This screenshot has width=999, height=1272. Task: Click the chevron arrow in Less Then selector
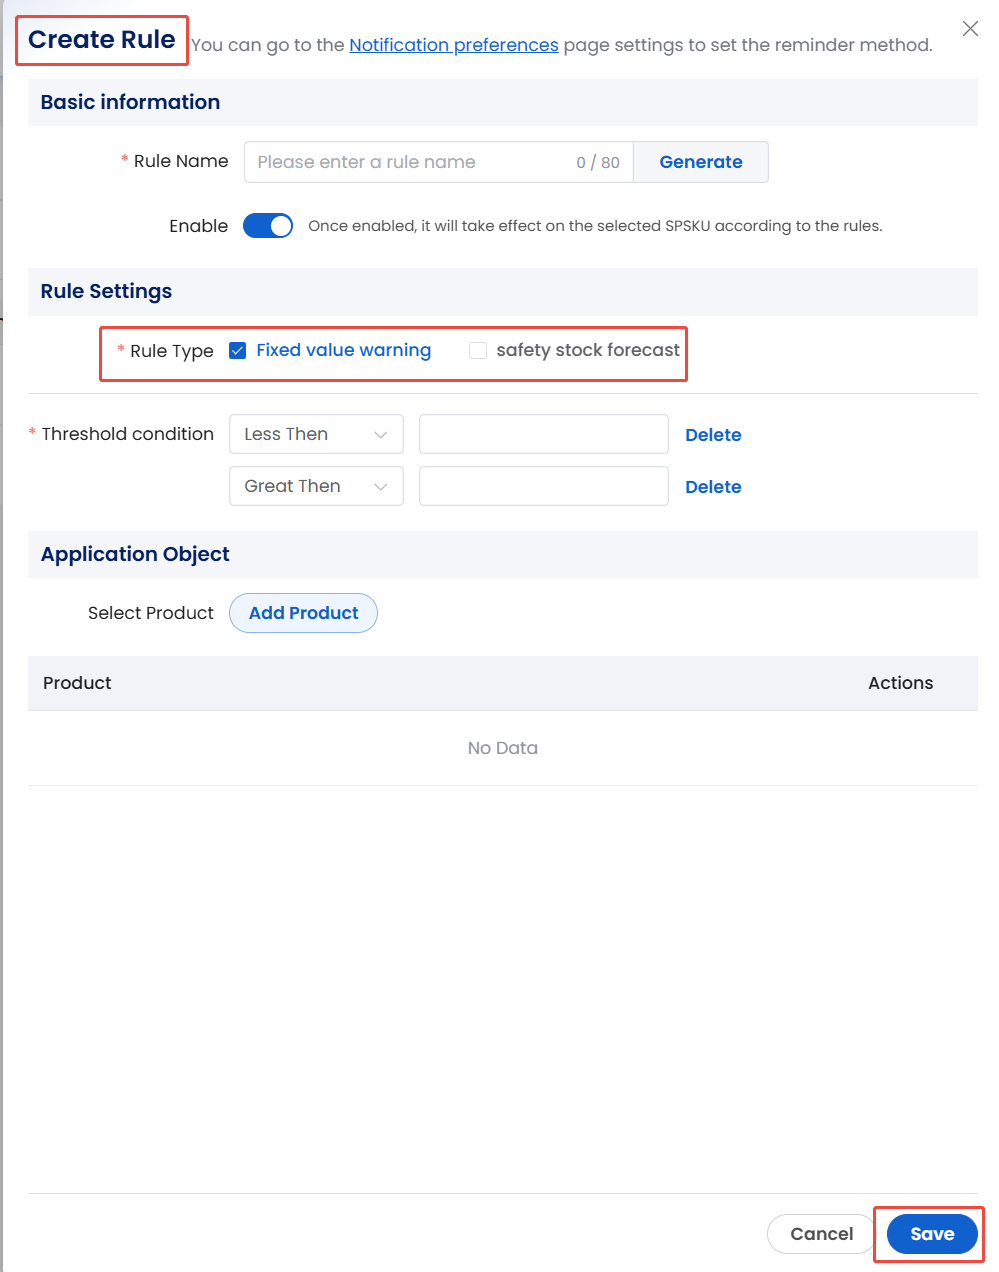click(x=381, y=435)
